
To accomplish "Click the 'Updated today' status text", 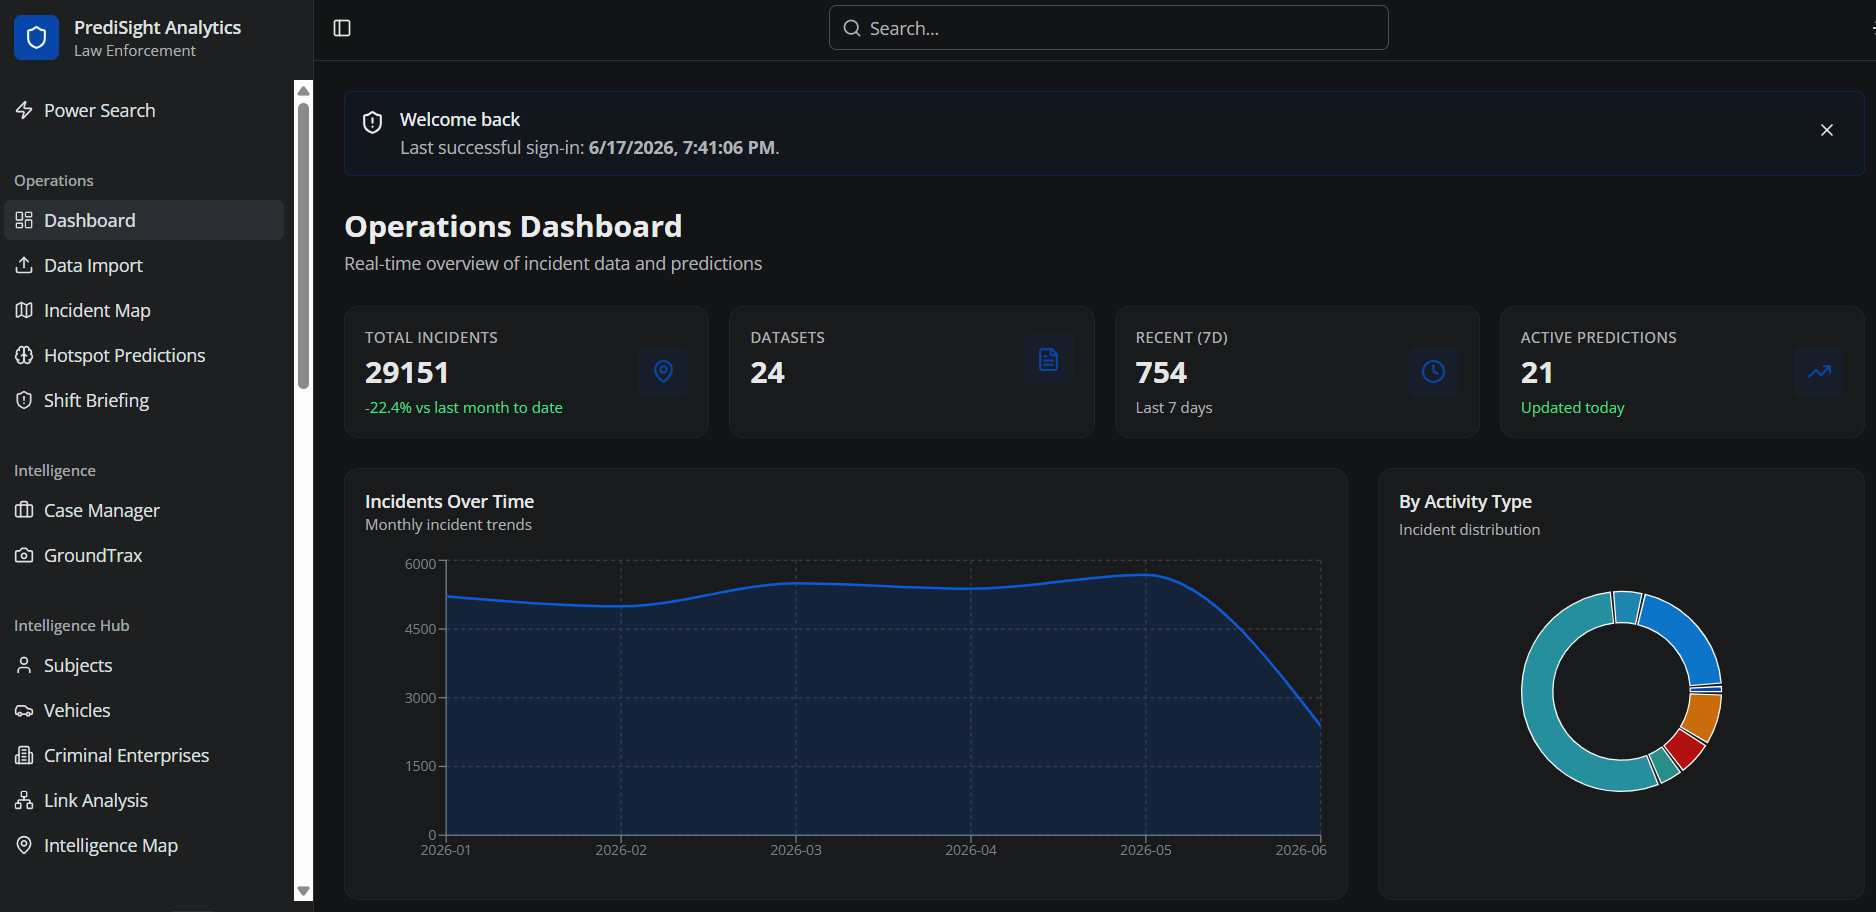I will pyautogui.click(x=1573, y=408).
